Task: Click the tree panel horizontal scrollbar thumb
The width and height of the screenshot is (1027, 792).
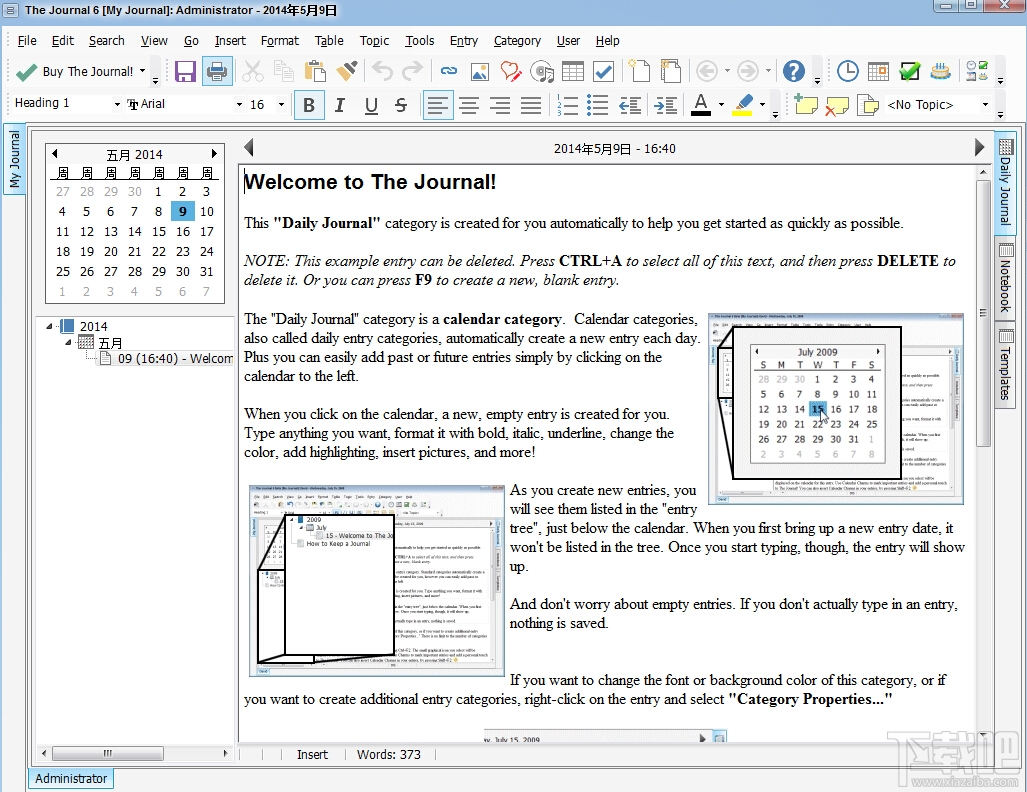Action: pyautogui.click(x=107, y=753)
